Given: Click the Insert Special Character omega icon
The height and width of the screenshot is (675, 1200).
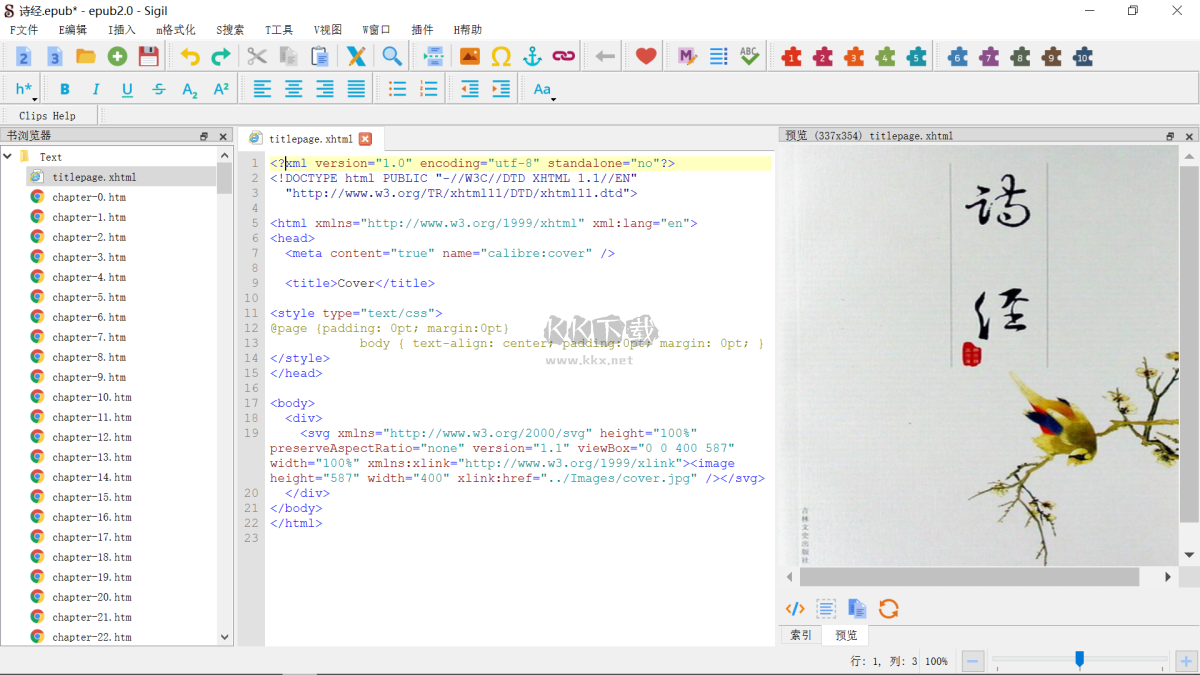Looking at the screenshot, I should click(501, 57).
